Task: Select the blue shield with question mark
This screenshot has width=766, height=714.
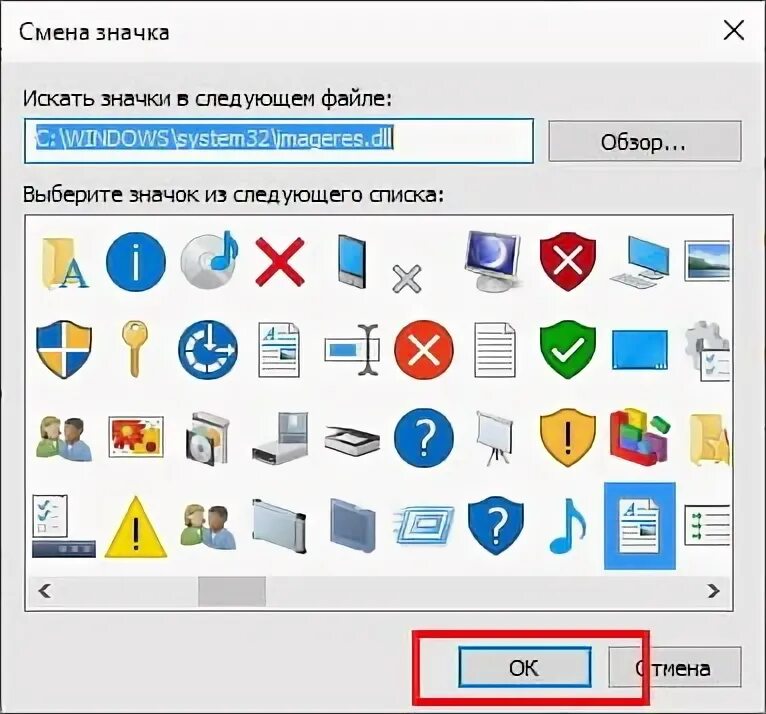Action: (495, 526)
